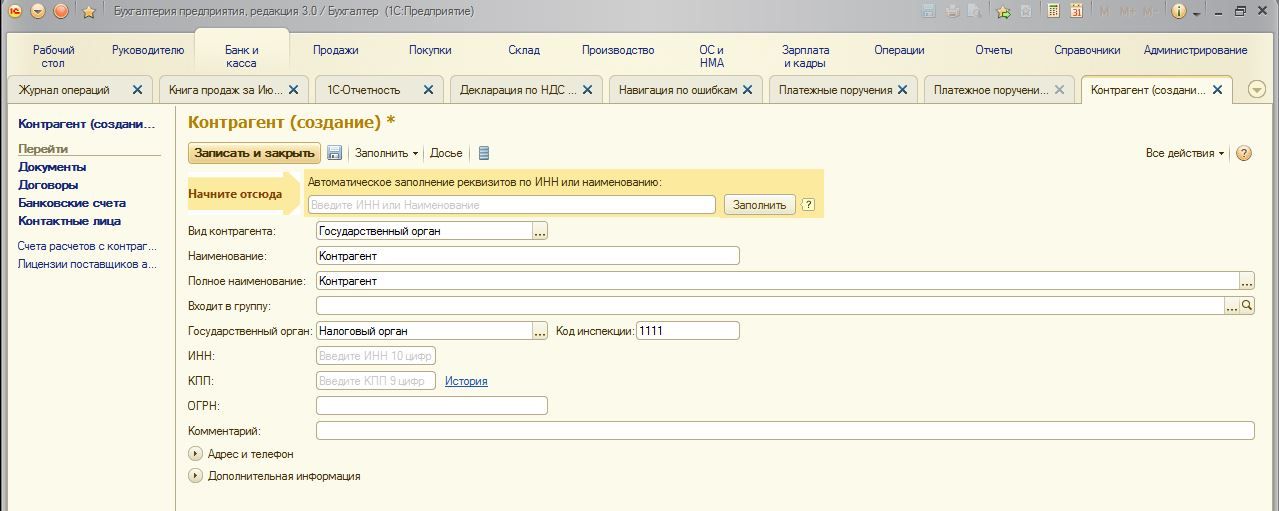Click the ОГРН input field
The image size is (1279, 511).
pos(432,406)
